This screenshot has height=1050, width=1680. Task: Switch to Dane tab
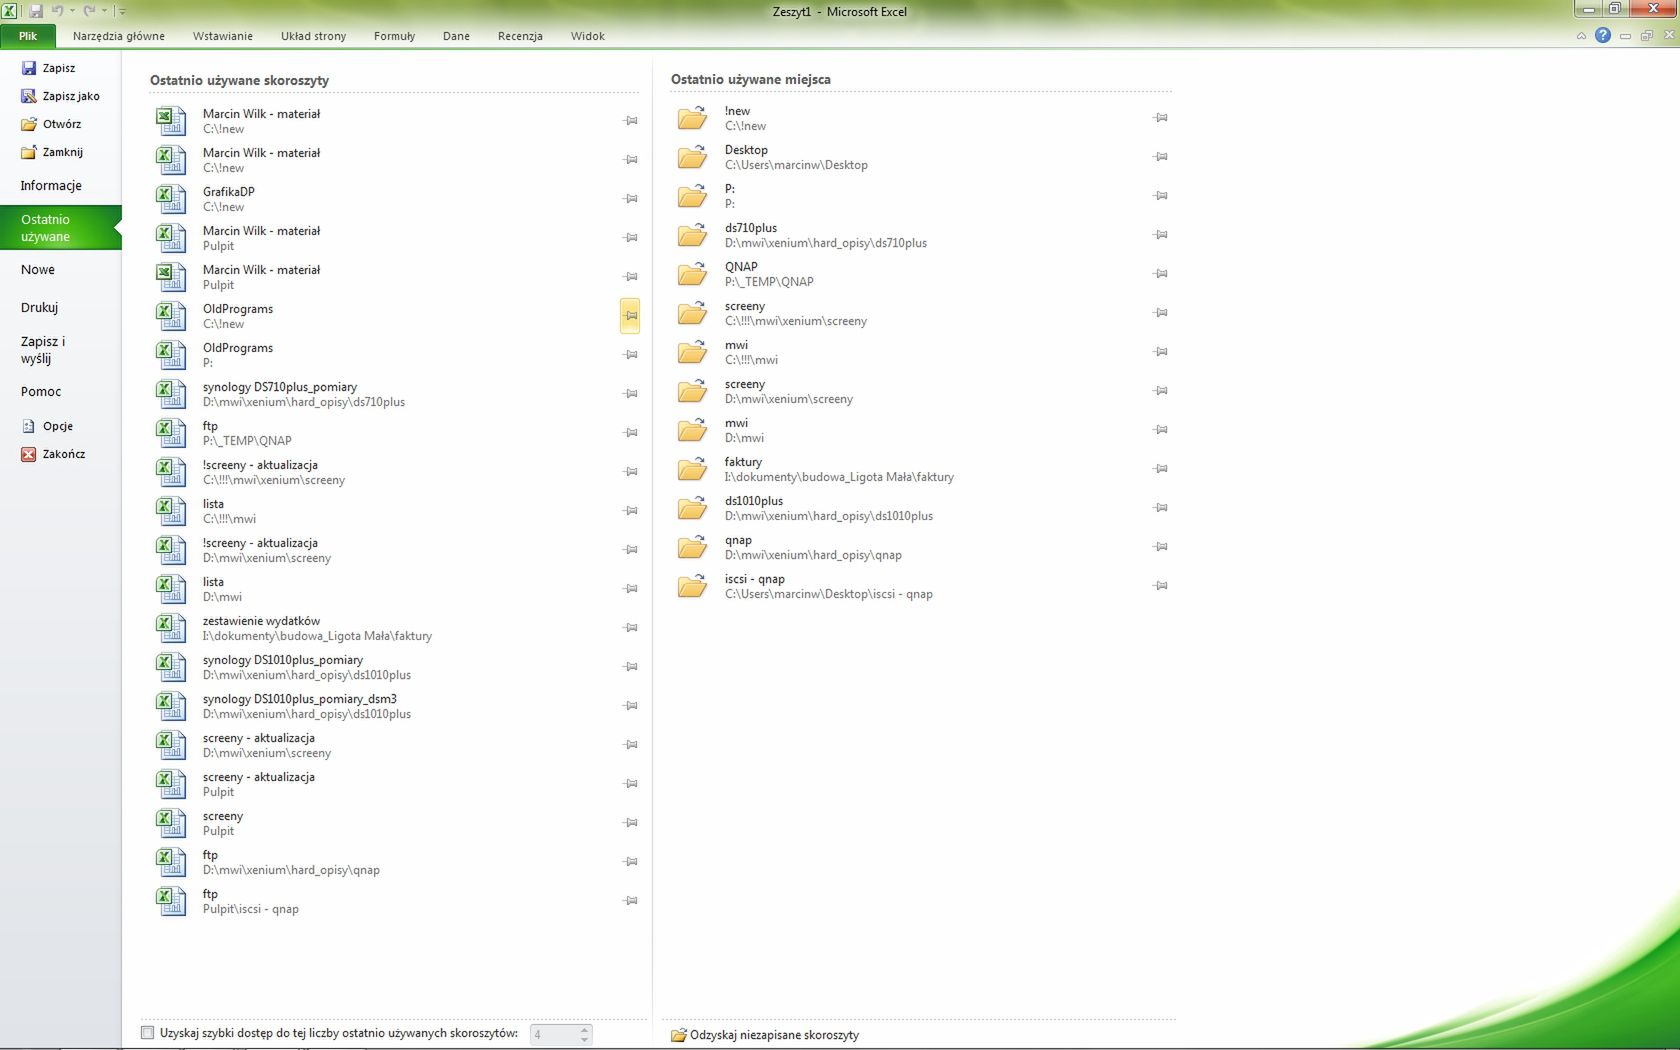(x=456, y=36)
